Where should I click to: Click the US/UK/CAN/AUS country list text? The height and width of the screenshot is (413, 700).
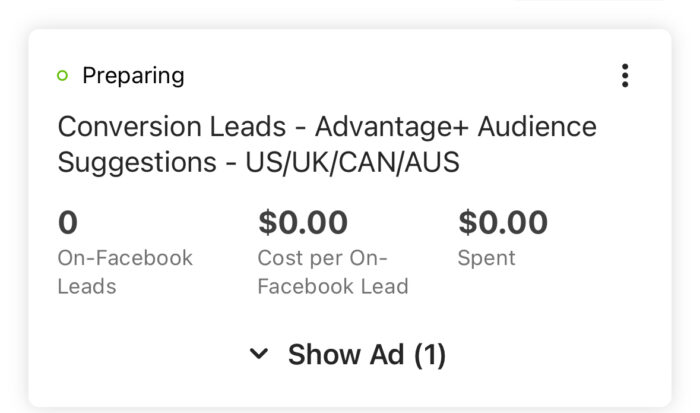(352, 162)
